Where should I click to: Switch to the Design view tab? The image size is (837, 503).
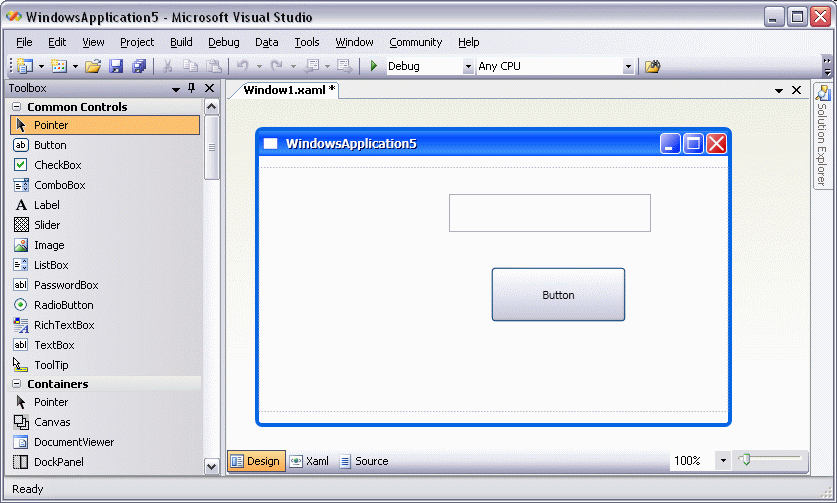(x=257, y=461)
